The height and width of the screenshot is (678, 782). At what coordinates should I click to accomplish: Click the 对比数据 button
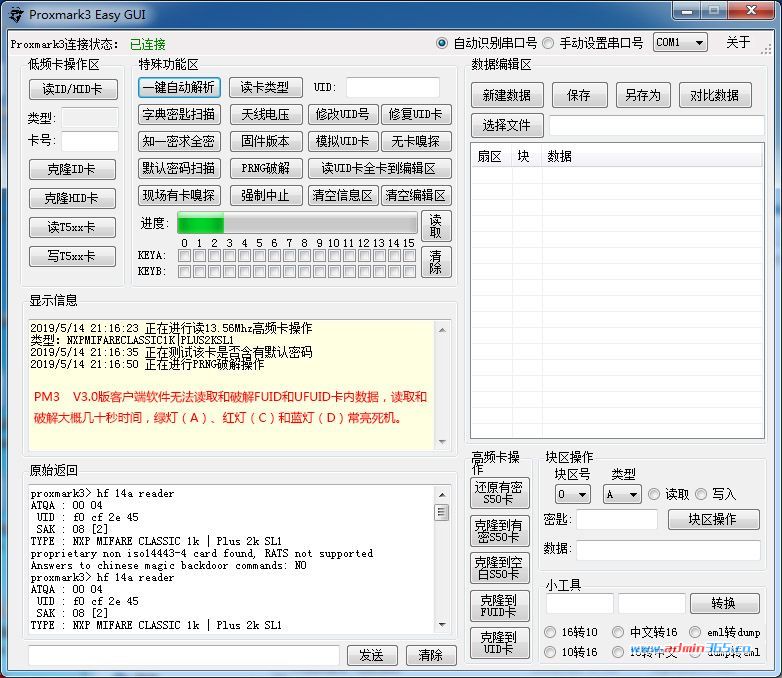[x=715, y=95]
